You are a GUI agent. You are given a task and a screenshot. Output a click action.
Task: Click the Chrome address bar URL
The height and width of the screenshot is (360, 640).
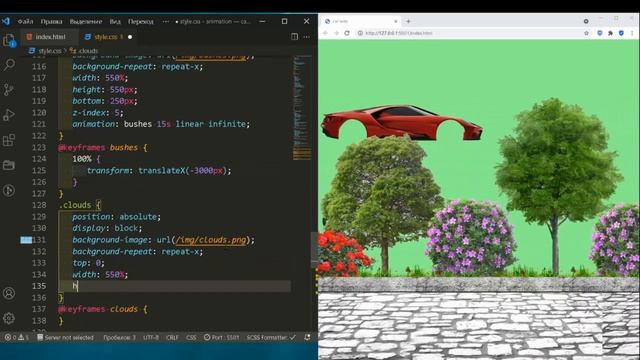click(398, 33)
